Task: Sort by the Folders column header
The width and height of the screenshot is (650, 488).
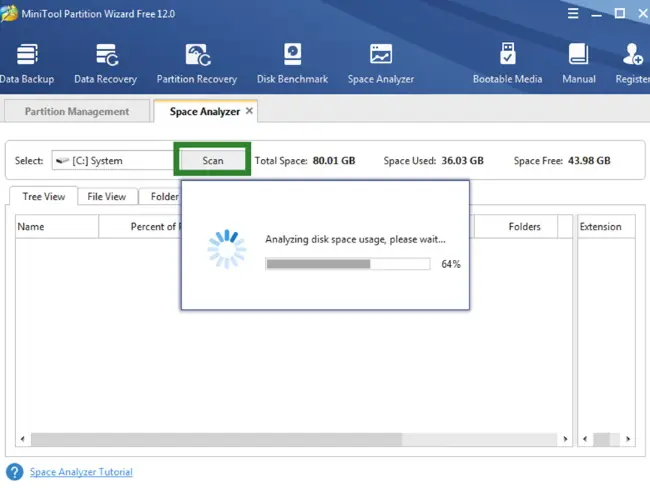Action: 516,226
